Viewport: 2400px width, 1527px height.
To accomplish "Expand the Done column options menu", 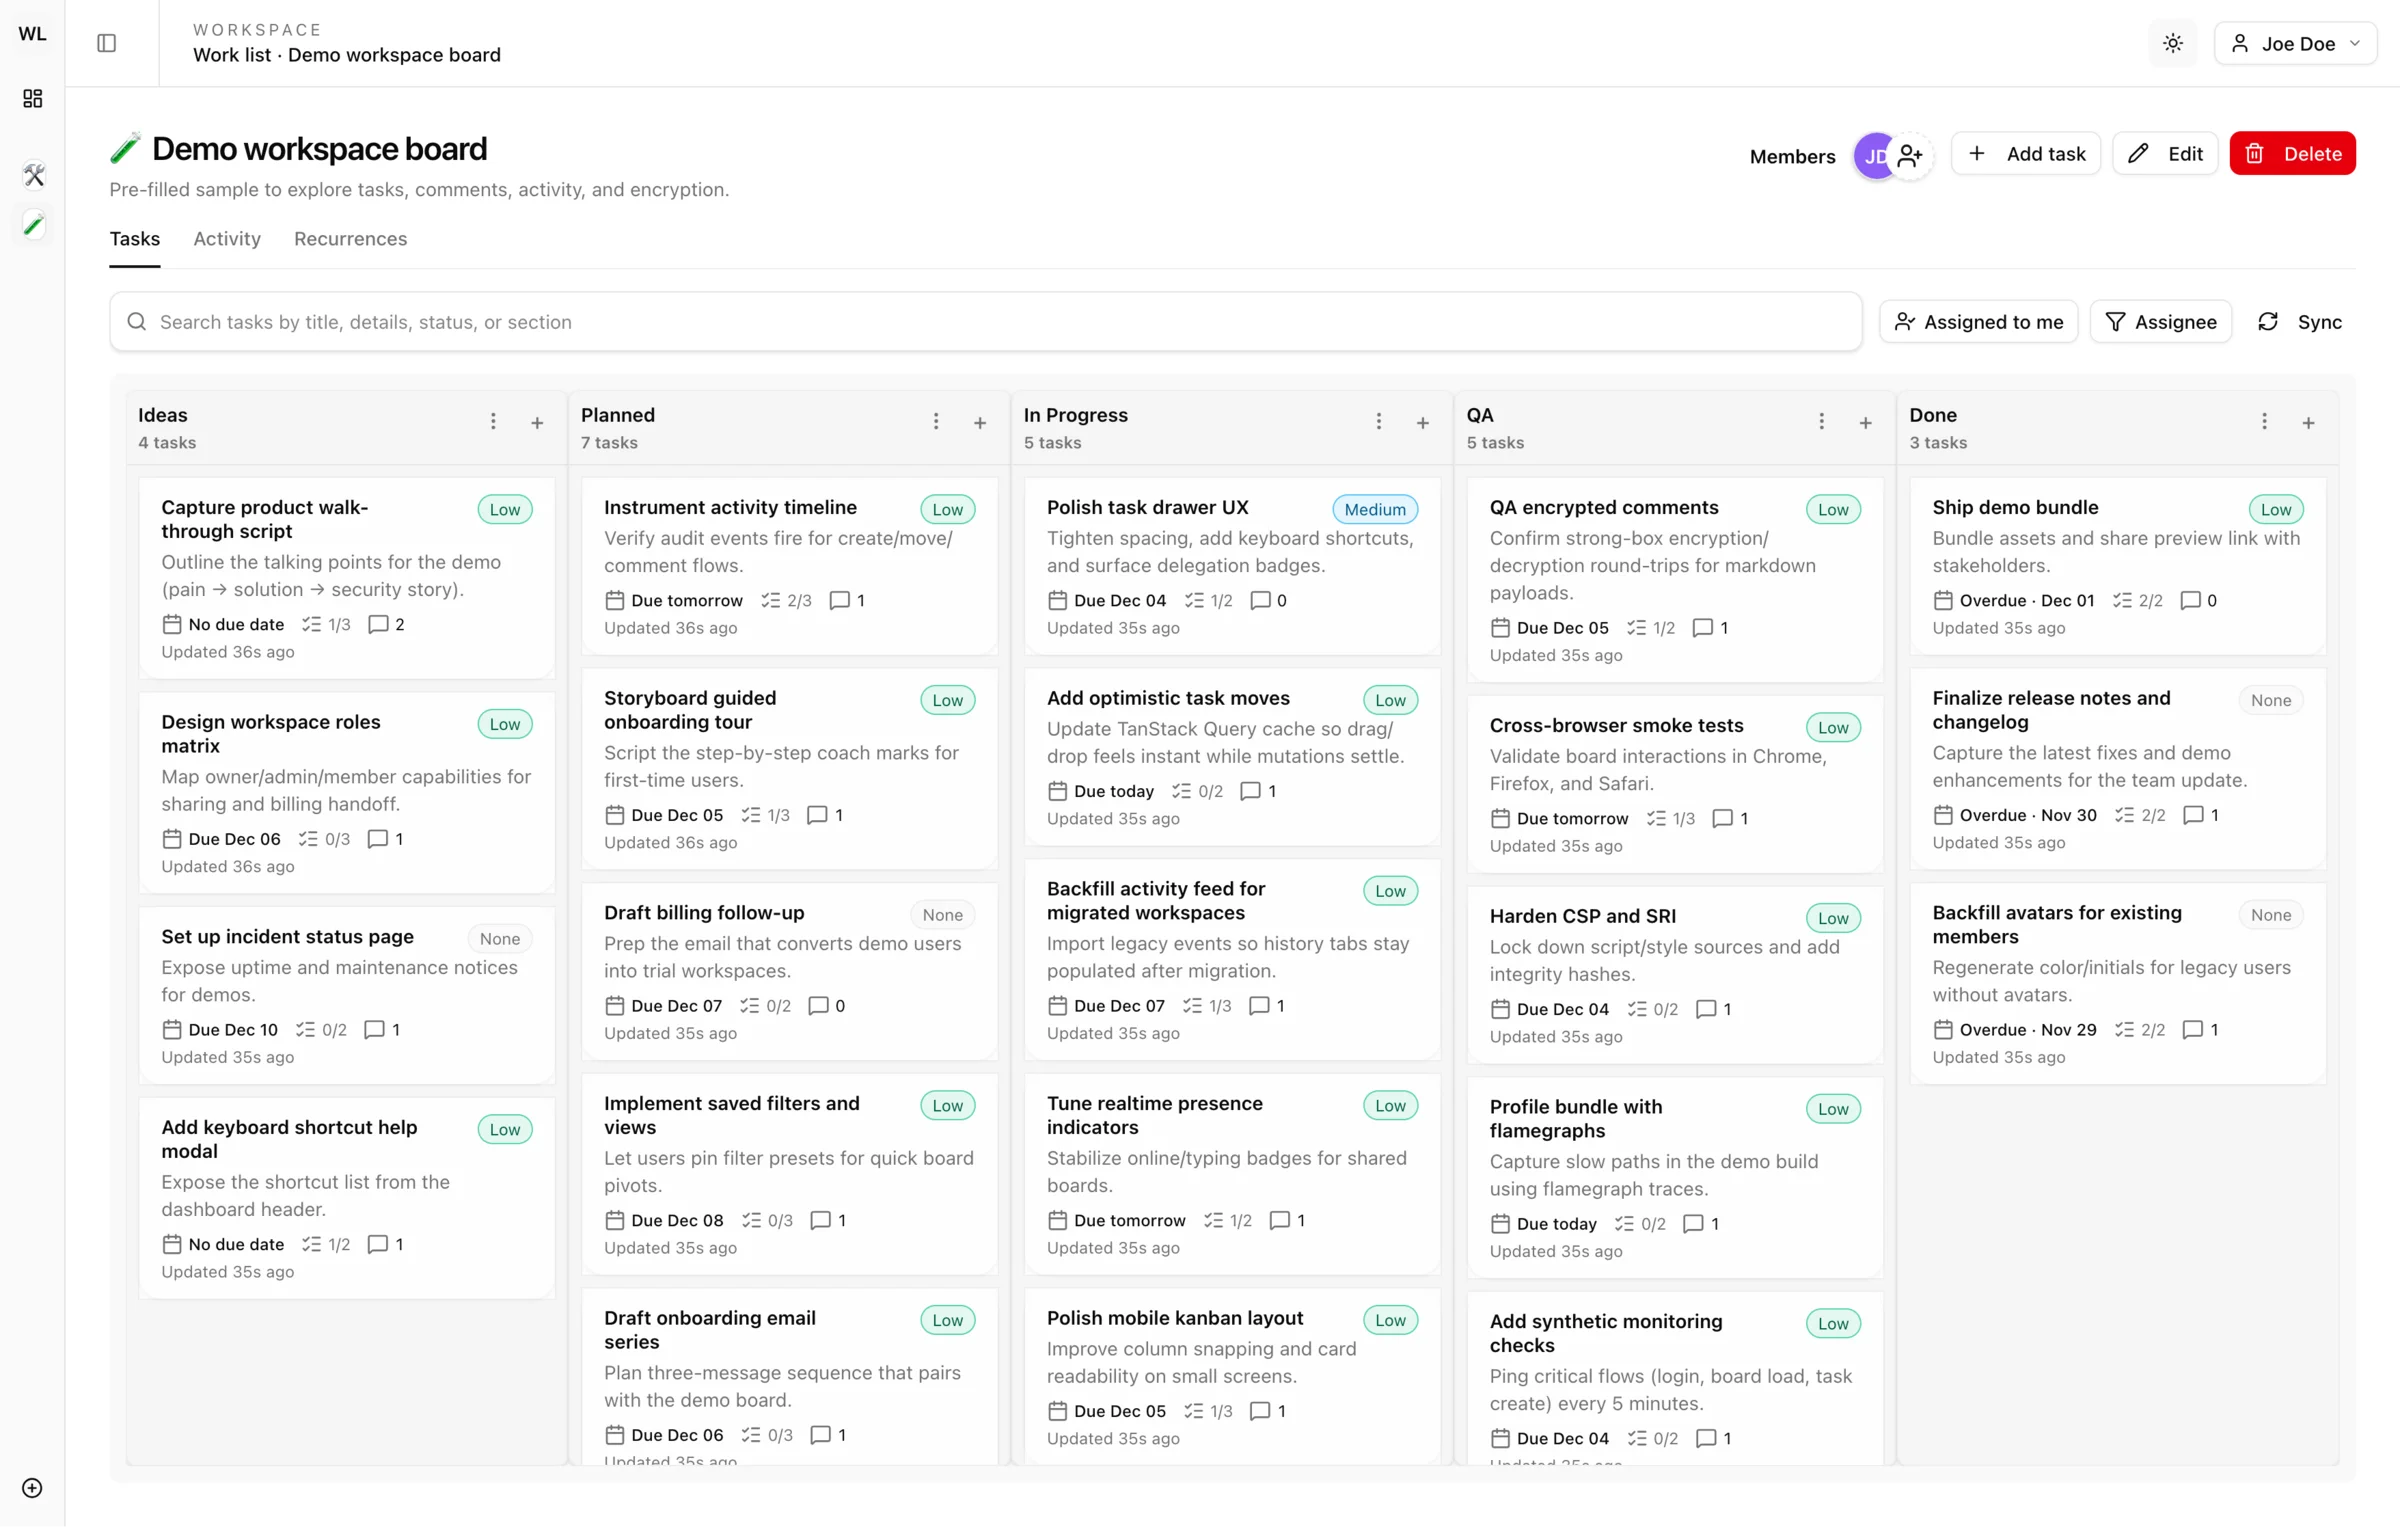I will click(2264, 422).
